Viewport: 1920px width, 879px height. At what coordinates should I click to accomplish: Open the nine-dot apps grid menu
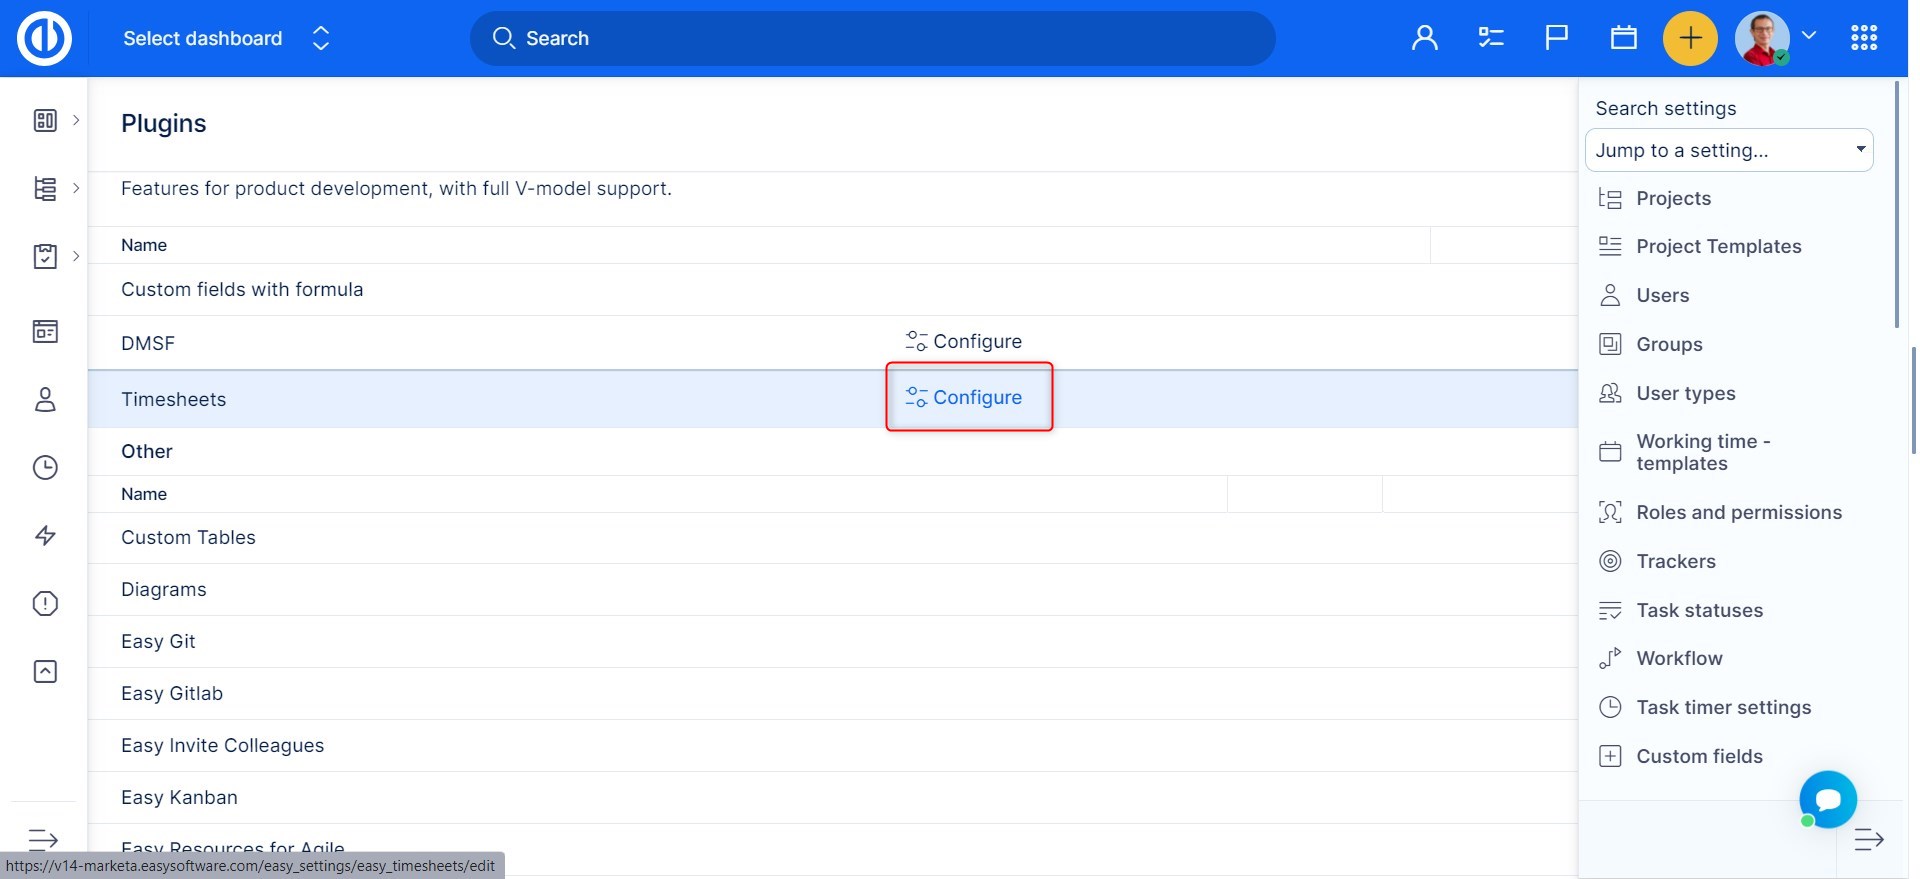pyautogui.click(x=1863, y=38)
